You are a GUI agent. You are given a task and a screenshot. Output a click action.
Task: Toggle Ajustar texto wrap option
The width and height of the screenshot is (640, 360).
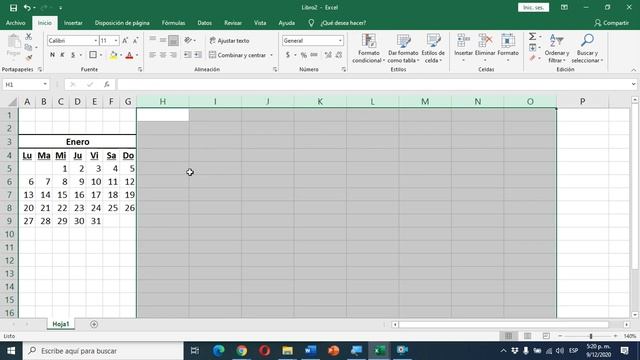click(229, 40)
